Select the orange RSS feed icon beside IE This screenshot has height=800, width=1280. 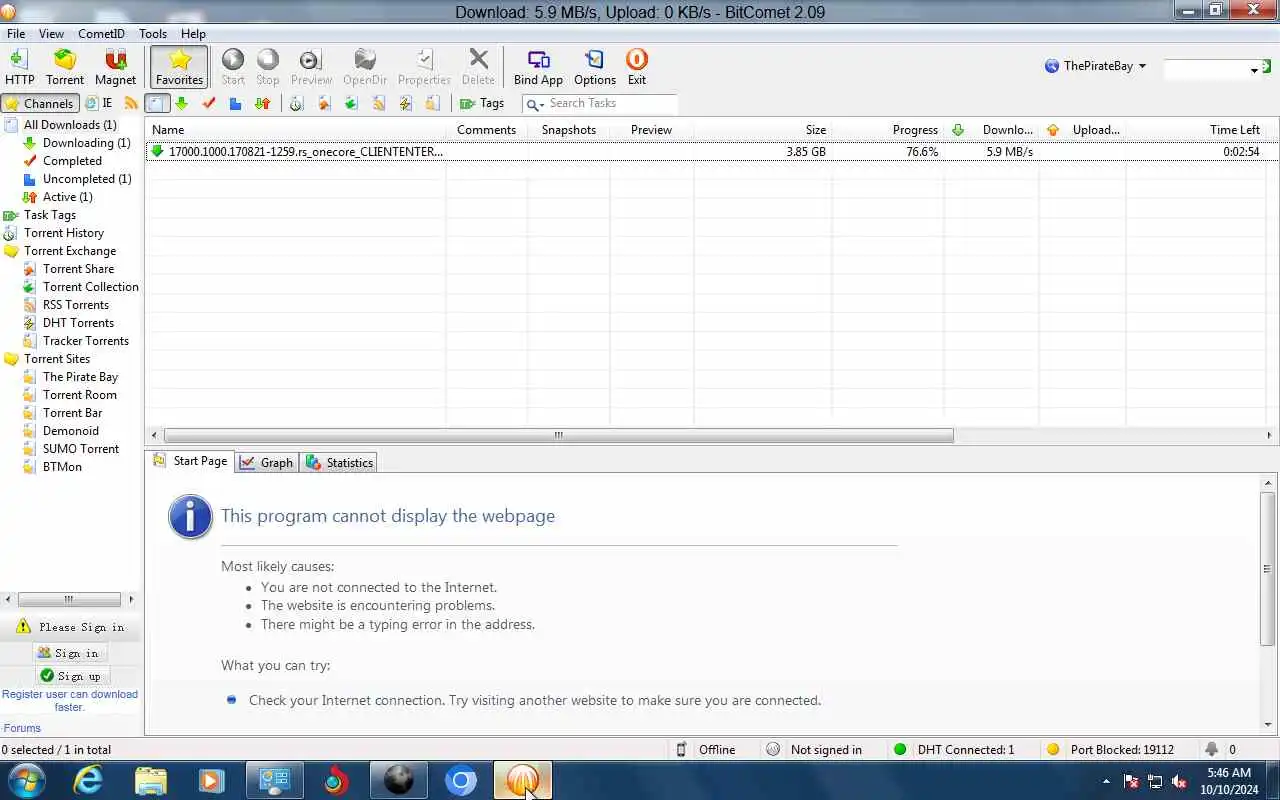coord(131,103)
